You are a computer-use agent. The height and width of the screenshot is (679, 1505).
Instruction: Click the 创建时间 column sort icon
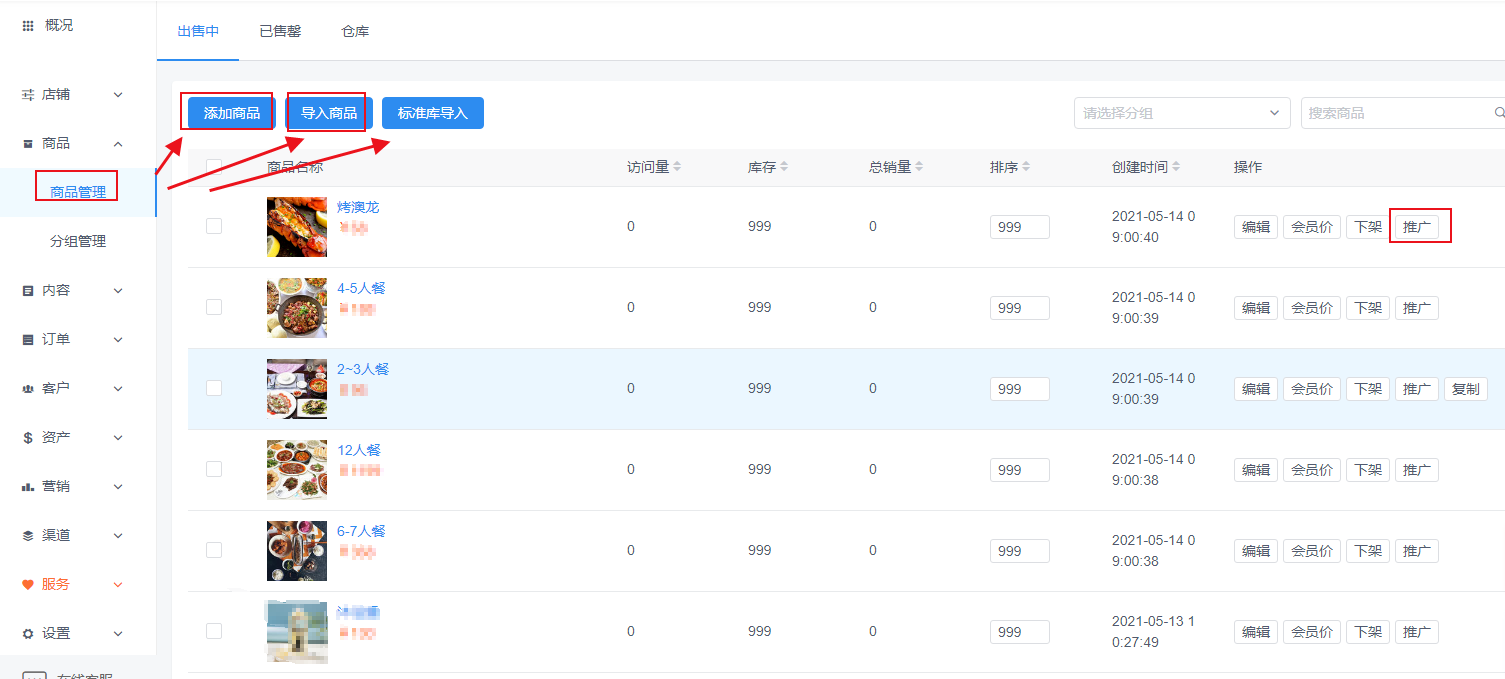1176,167
